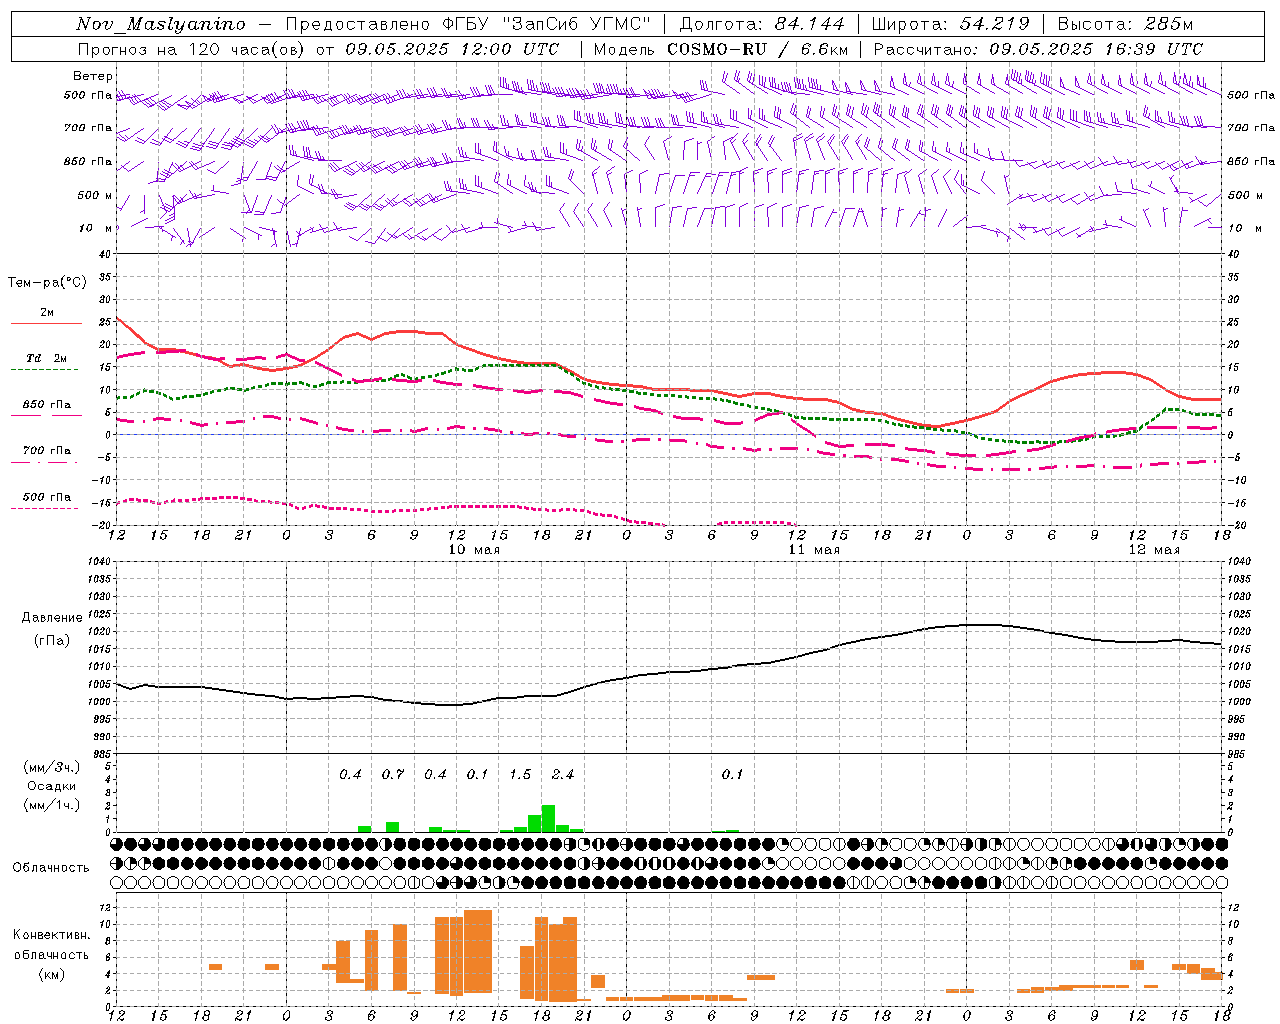1280x1024 pixels.
Task: Click the Модель COSMO-RU / 6.6км text
Action: click(721, 49)
